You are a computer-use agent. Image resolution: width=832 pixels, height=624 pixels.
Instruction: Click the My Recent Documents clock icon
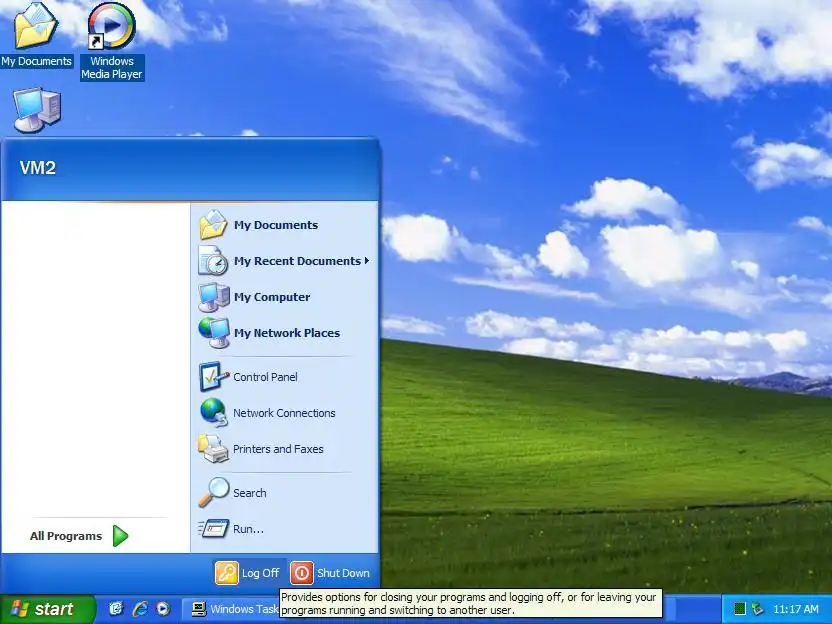(213, 261)
